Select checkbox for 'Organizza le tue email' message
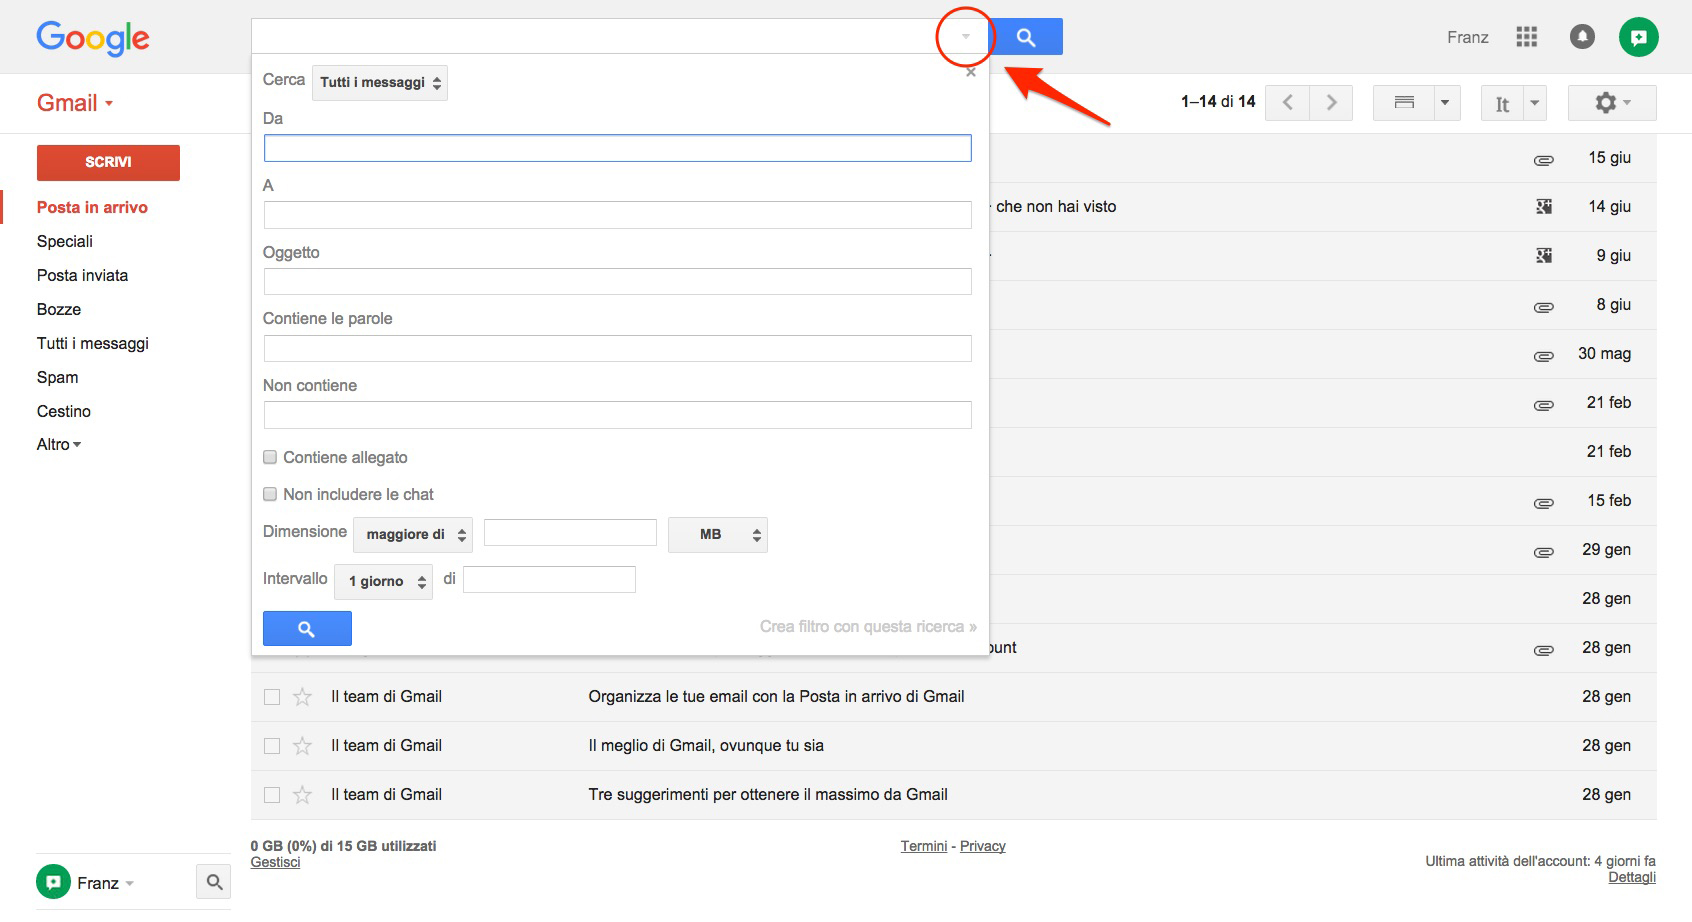Viewport: 1692px width, 922px height. (272, 697)
